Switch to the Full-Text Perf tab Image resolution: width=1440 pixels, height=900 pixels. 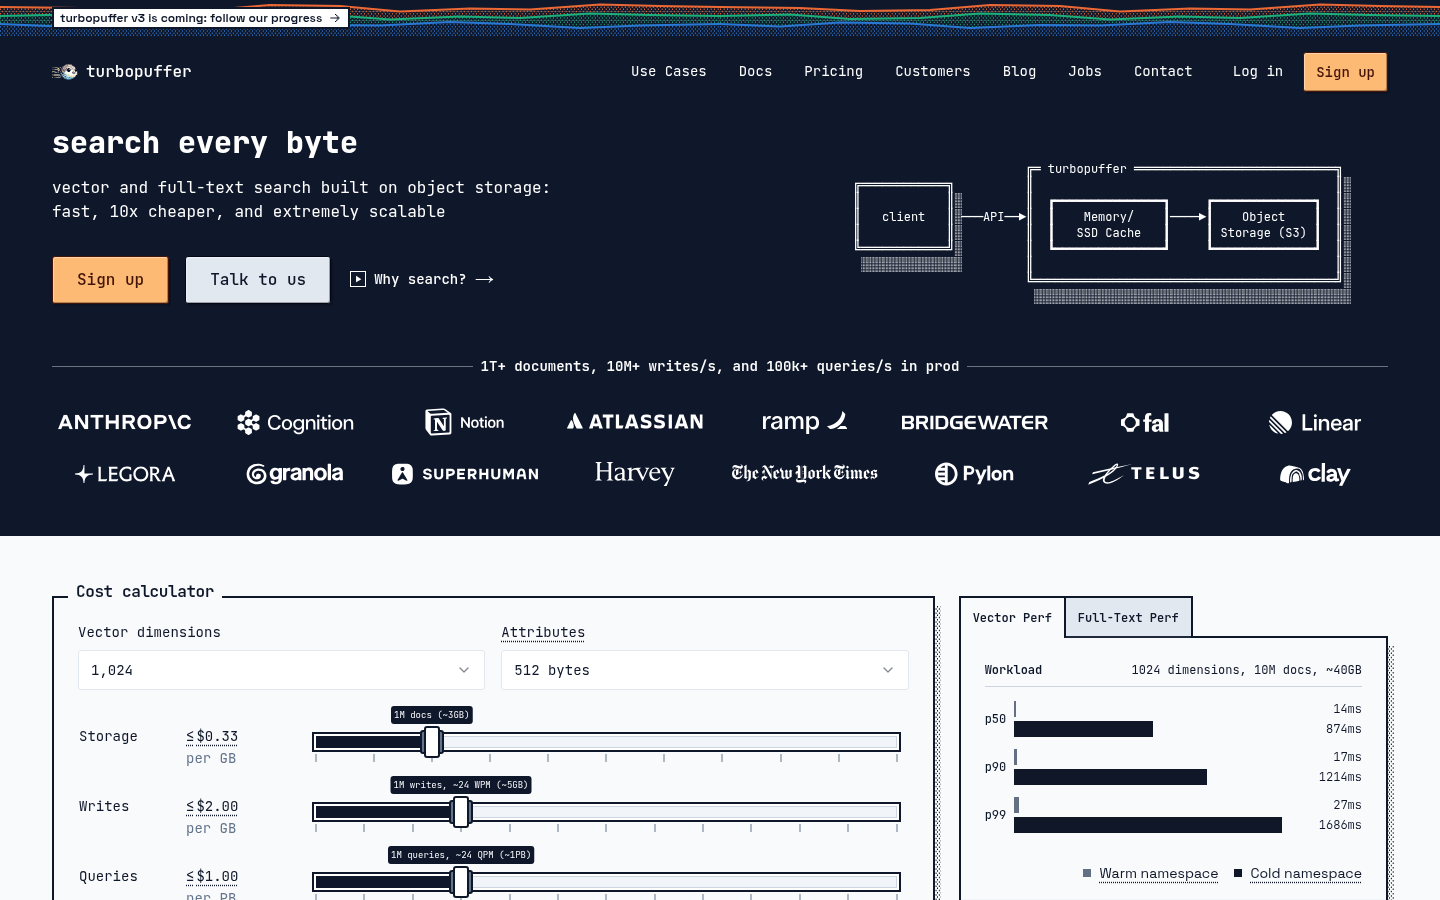coord(1128,618)
